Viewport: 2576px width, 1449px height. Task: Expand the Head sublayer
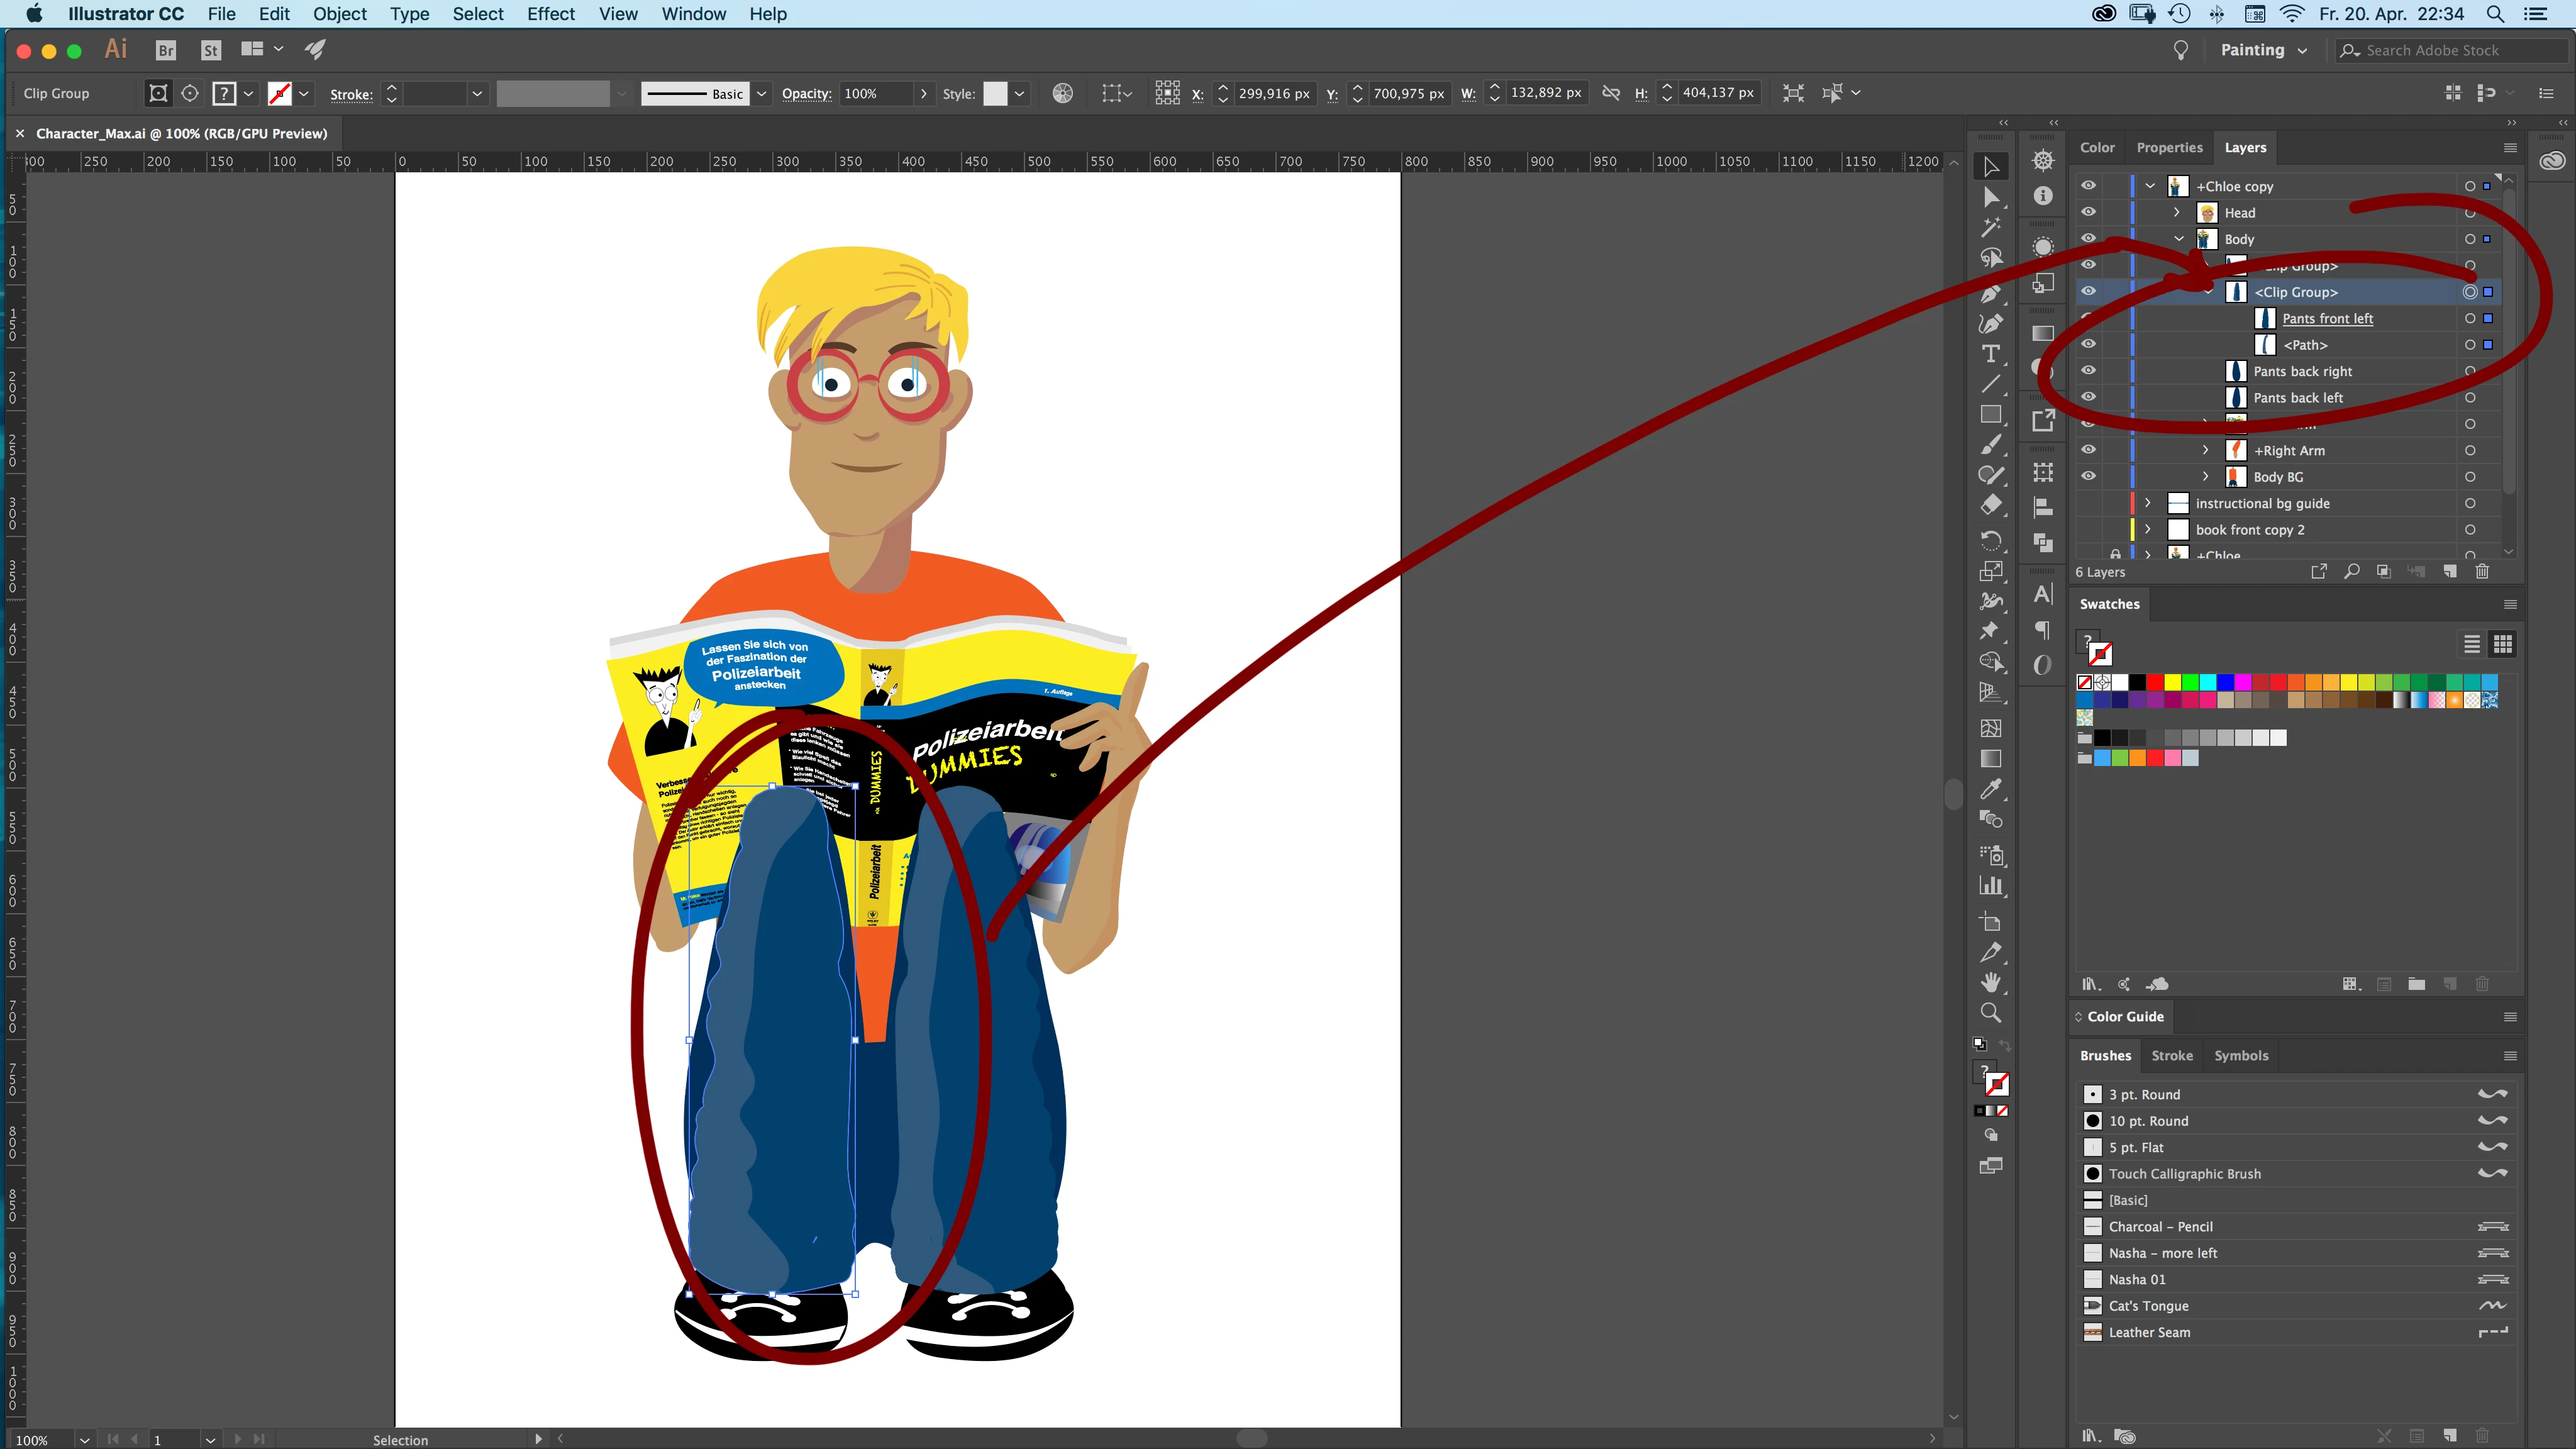click(x=2177, y=212)
